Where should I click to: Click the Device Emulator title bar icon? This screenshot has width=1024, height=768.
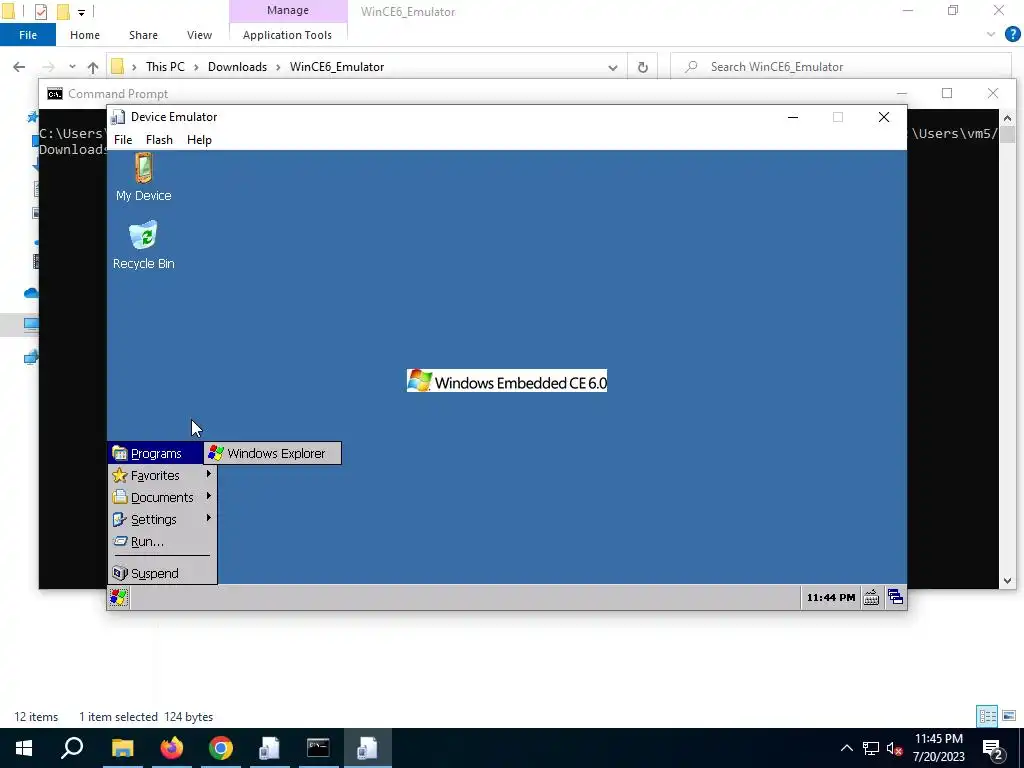(118, 117)
